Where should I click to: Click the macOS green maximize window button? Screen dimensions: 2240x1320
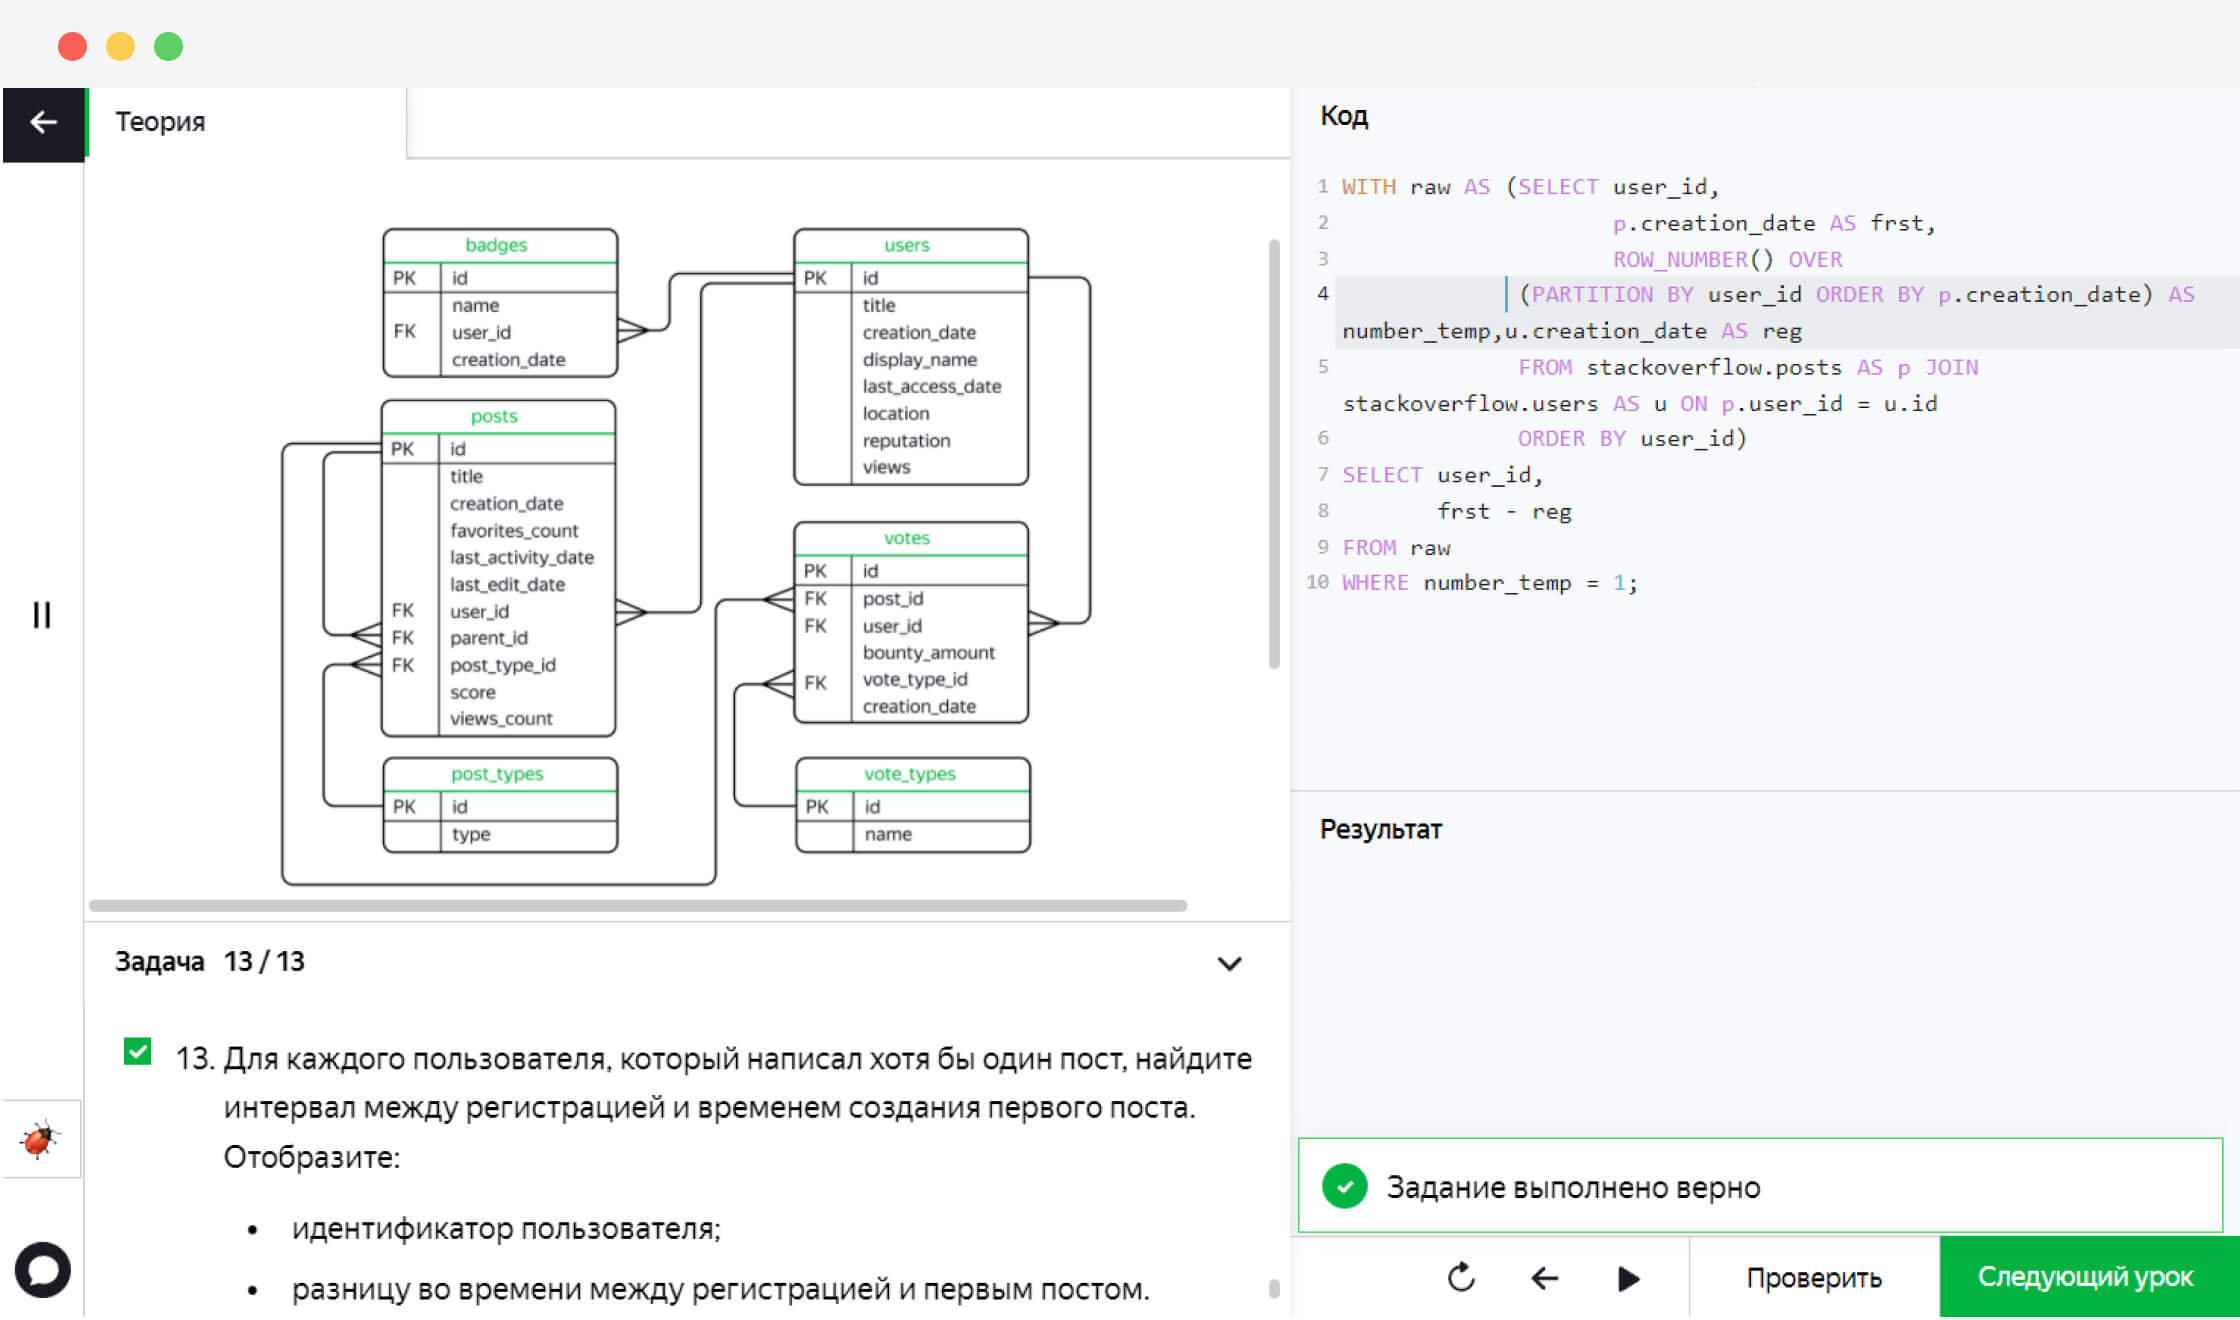[x=168, y=46]
